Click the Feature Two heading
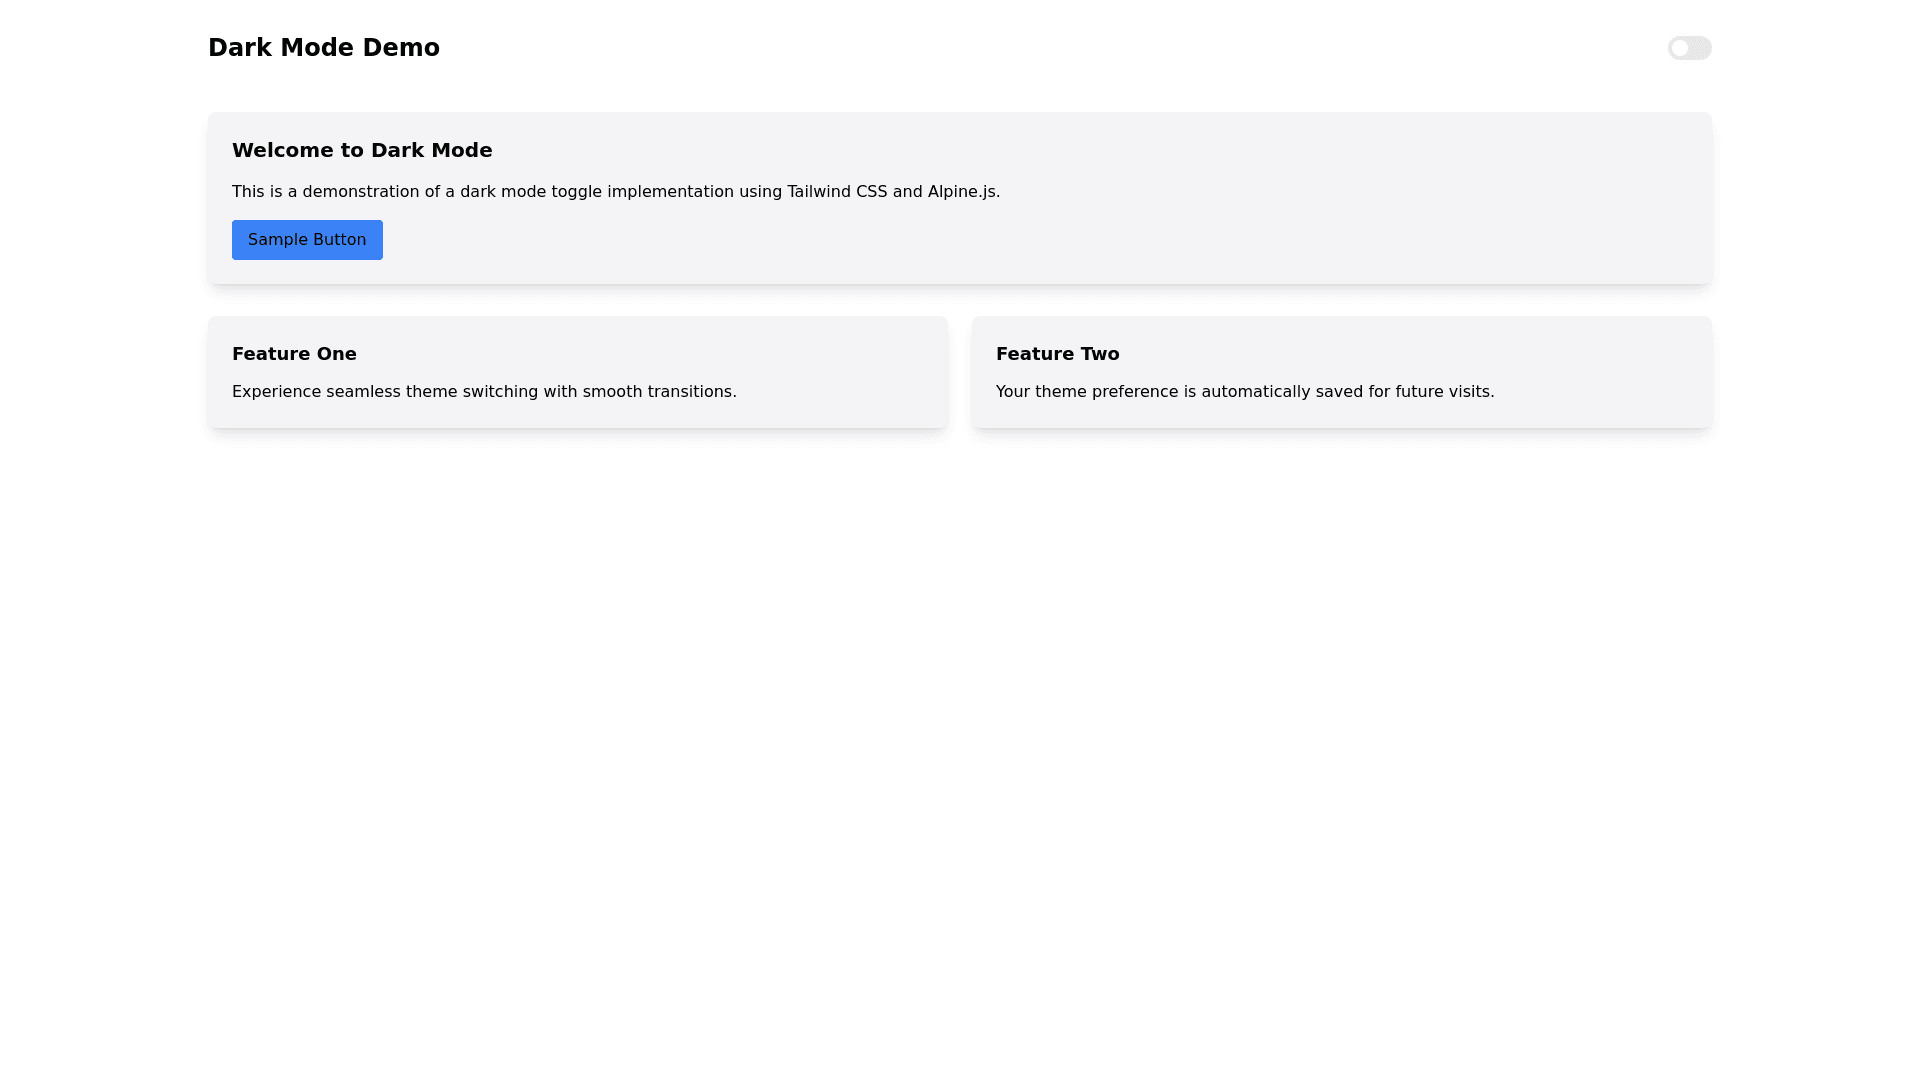 click(x=1057, y=354)
